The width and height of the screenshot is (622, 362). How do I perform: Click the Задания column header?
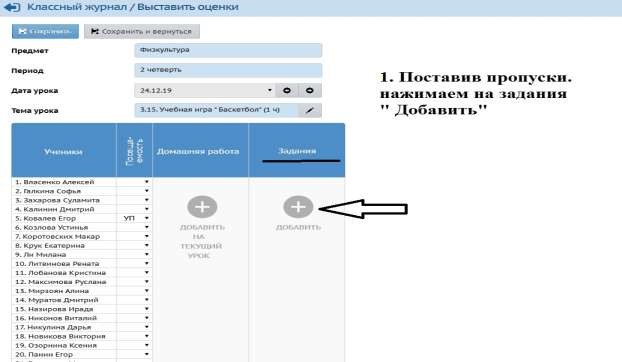297,150
